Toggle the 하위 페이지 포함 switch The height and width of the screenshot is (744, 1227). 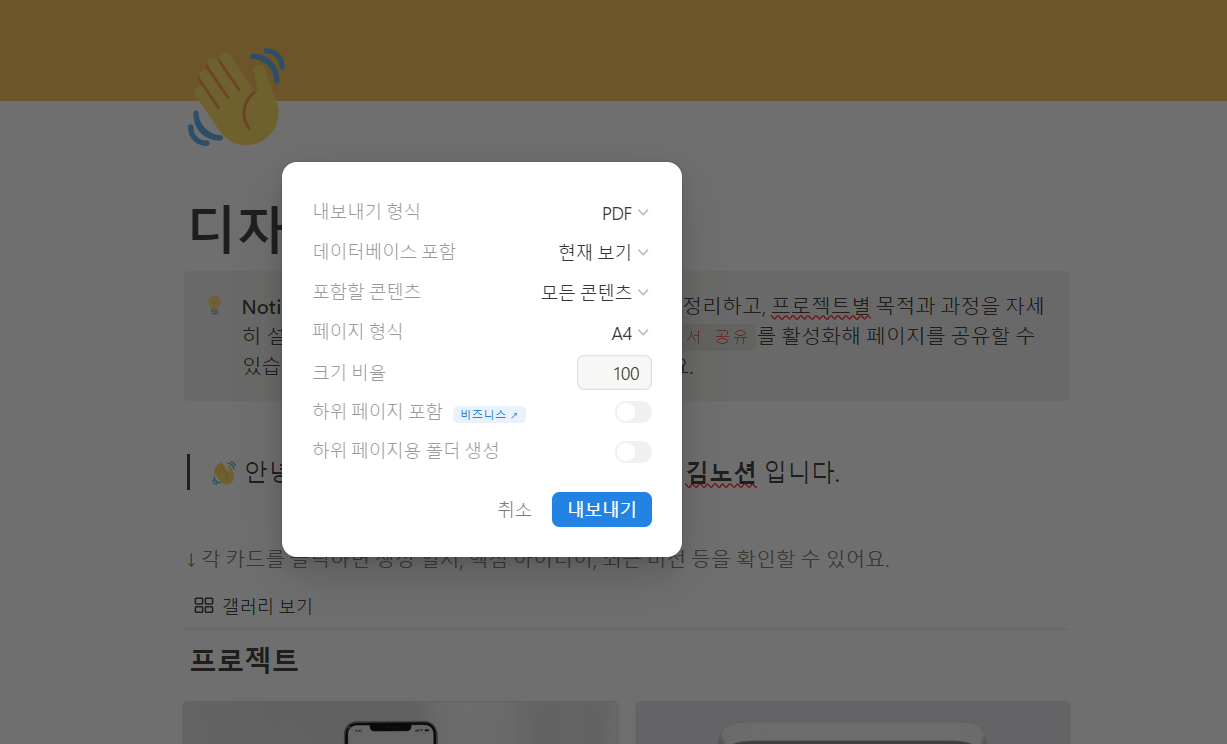[633, 412]
